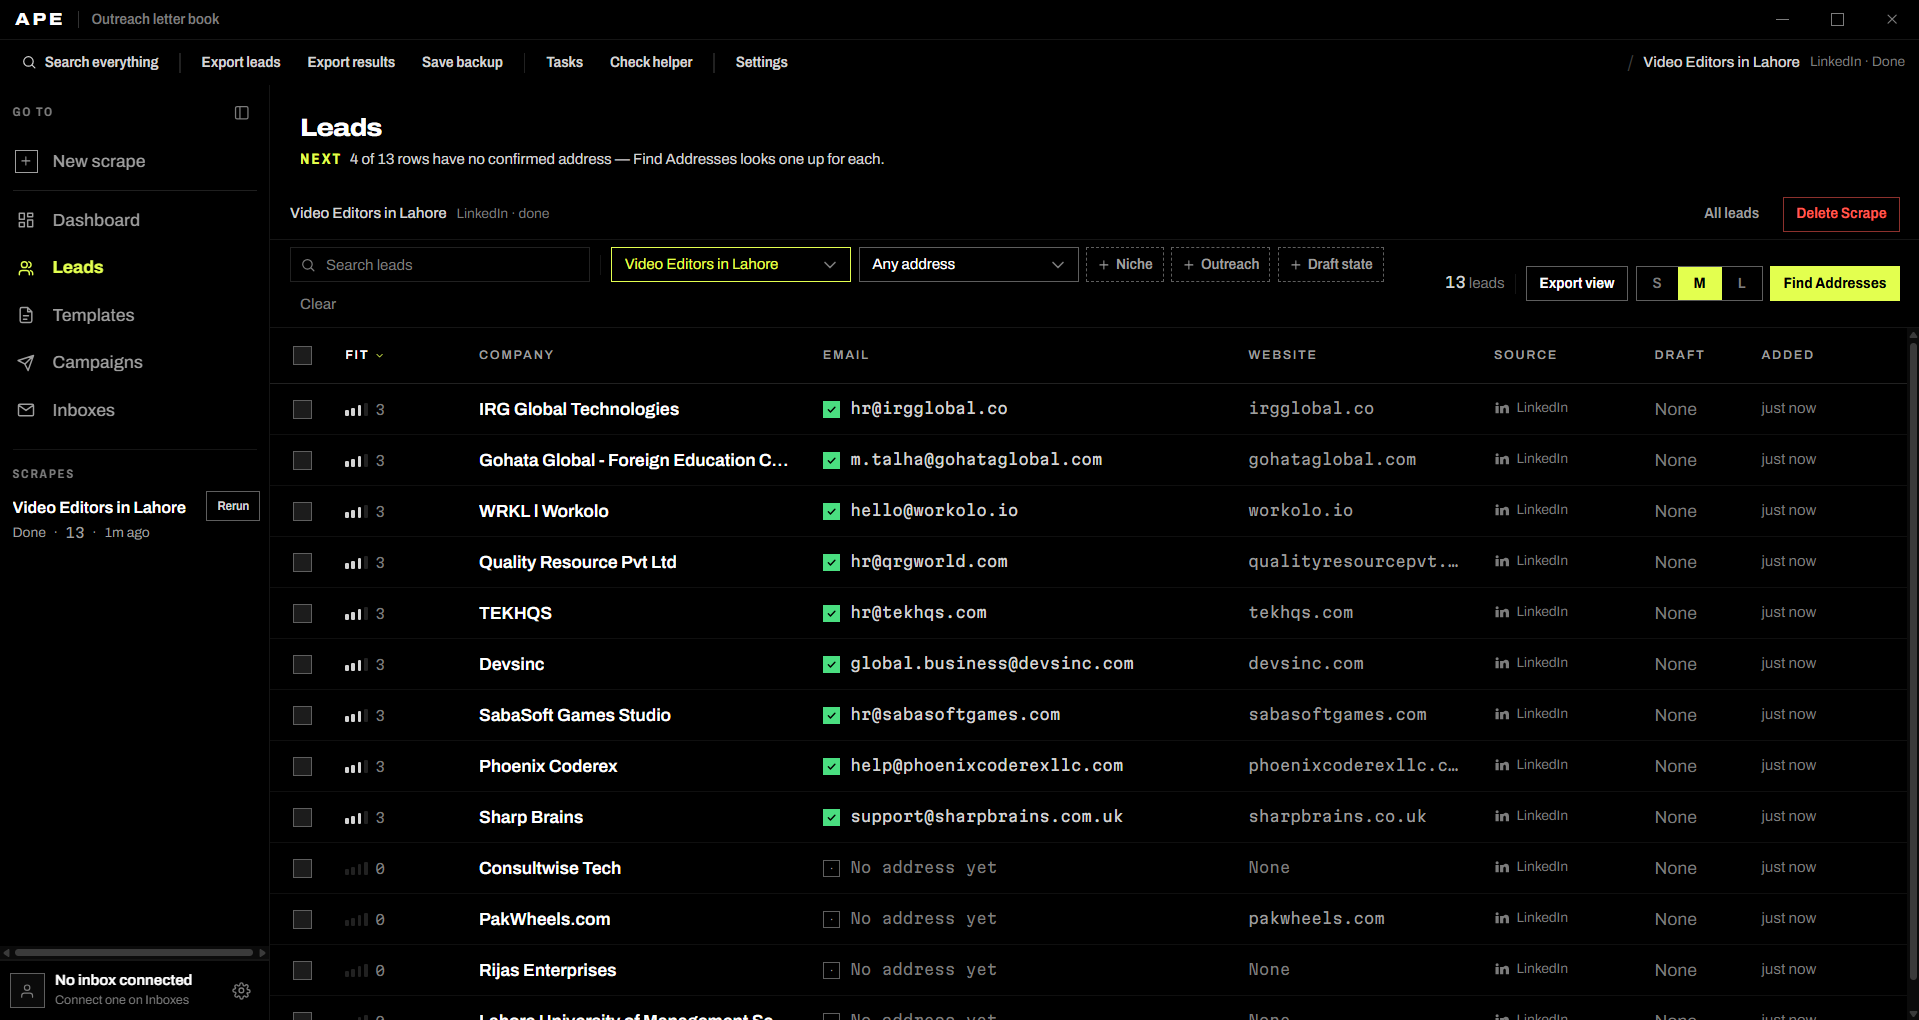Select M row density

(x=1699, y=284)
